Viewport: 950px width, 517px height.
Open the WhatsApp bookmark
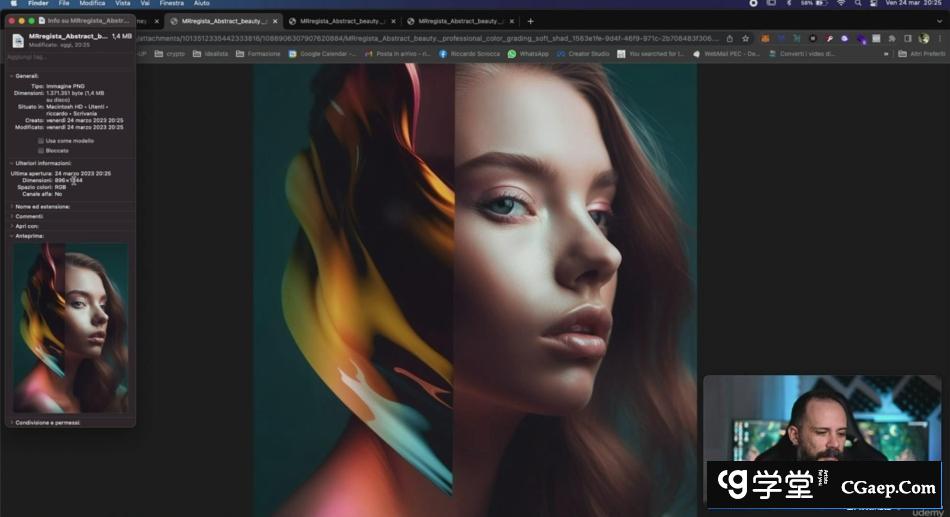528,54
